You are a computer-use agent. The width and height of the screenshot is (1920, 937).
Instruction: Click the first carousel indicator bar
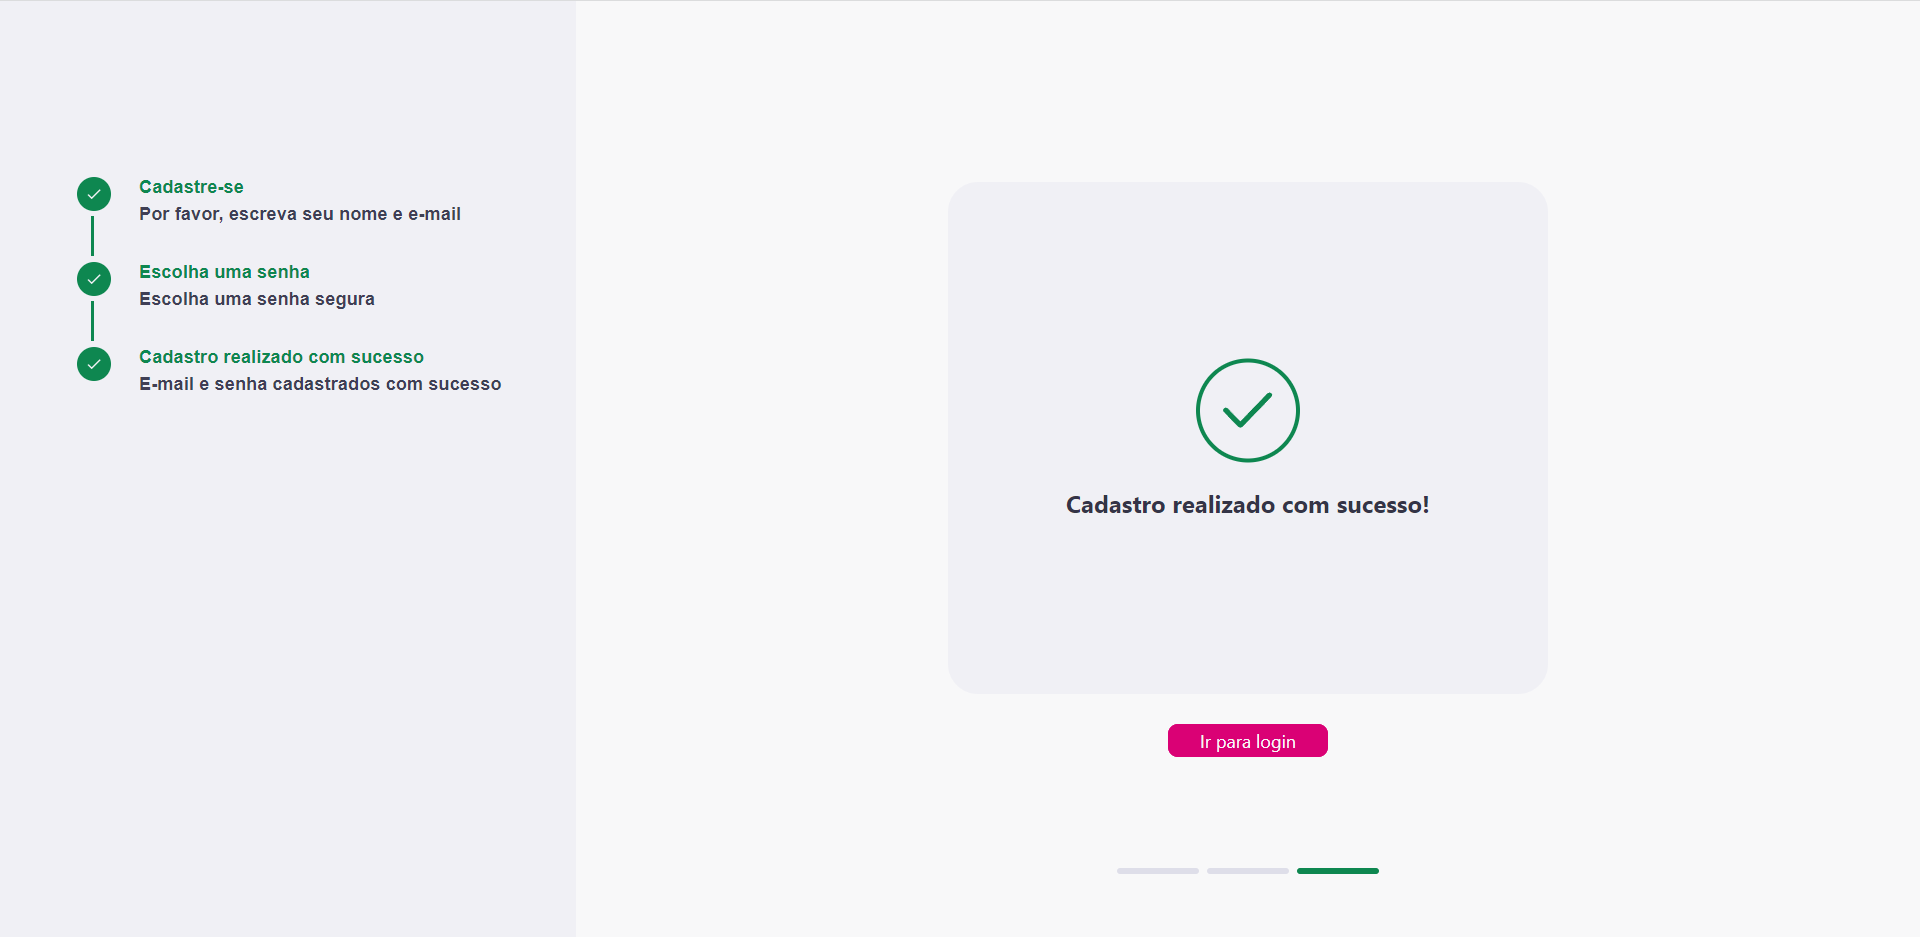click(1157, 871)
